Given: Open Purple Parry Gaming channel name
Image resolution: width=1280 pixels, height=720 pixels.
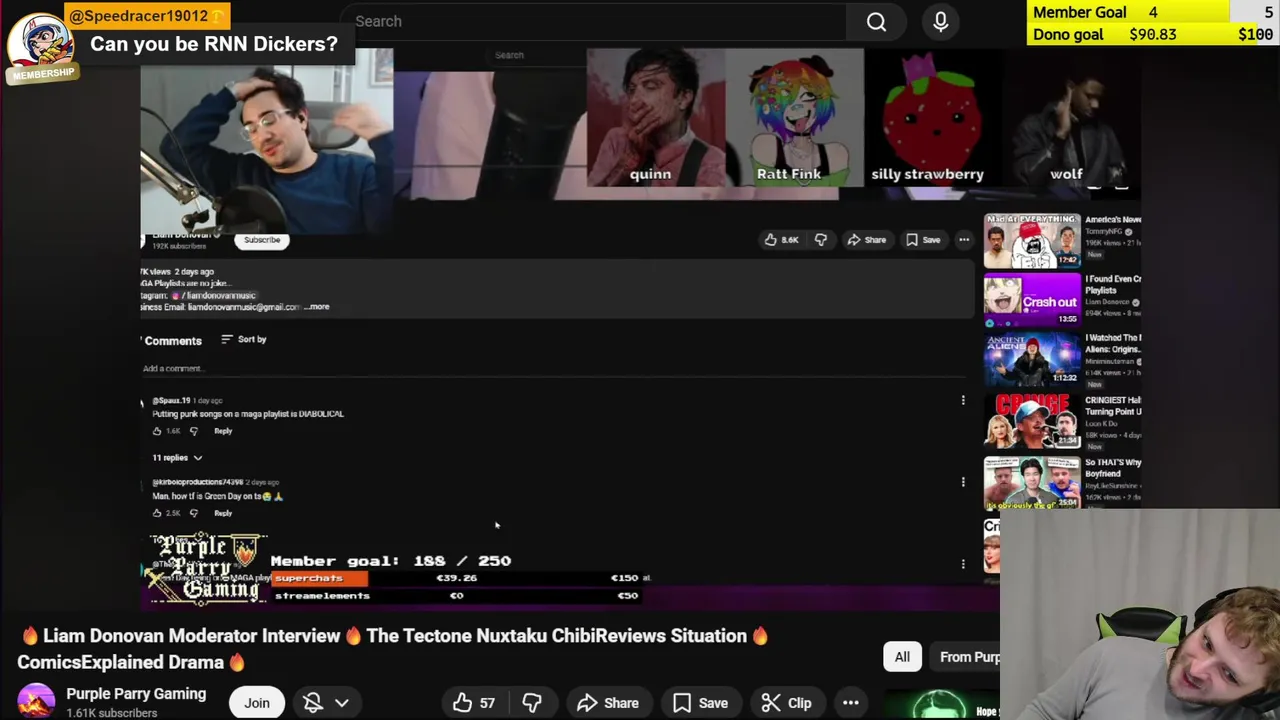Looking at the screenshot, I should (136, 694).
